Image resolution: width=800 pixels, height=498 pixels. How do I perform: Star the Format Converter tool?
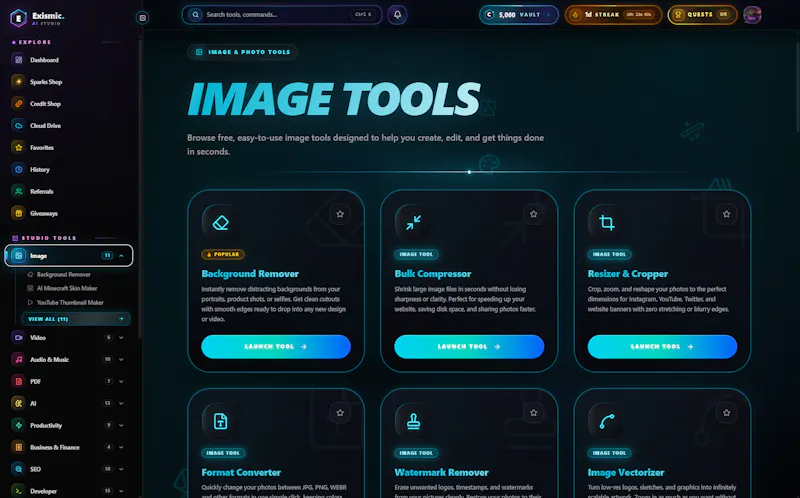(x=340, y=413)
